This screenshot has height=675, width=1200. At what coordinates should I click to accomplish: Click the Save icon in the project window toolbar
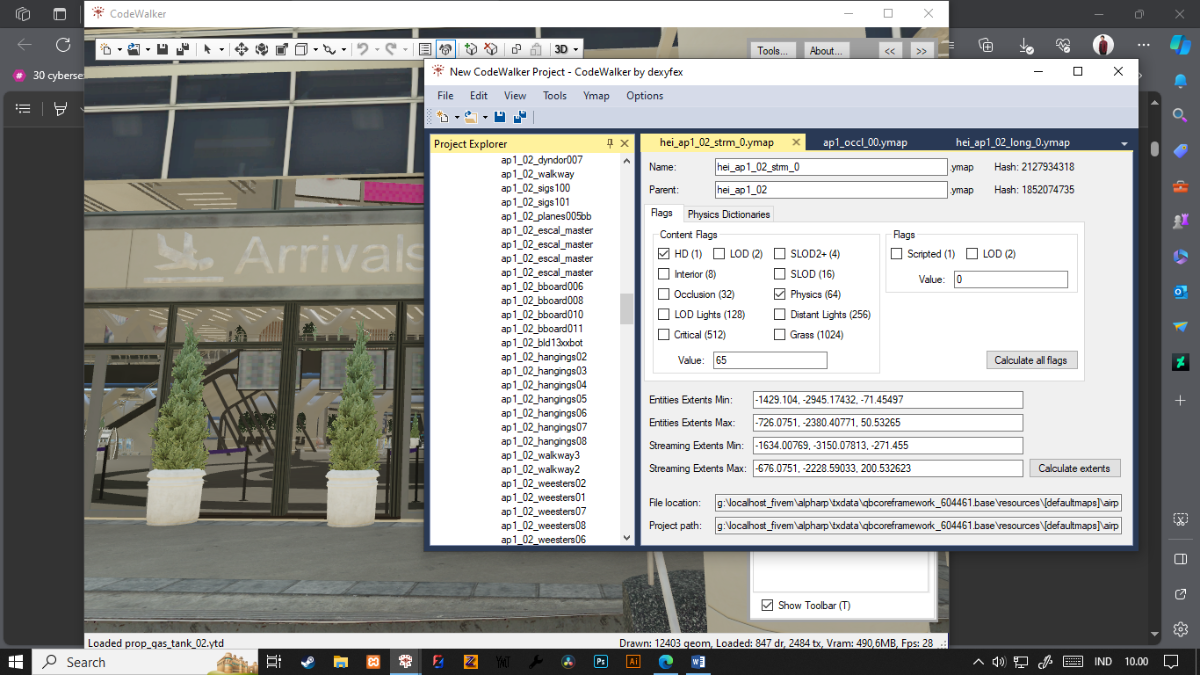(500, 117)
